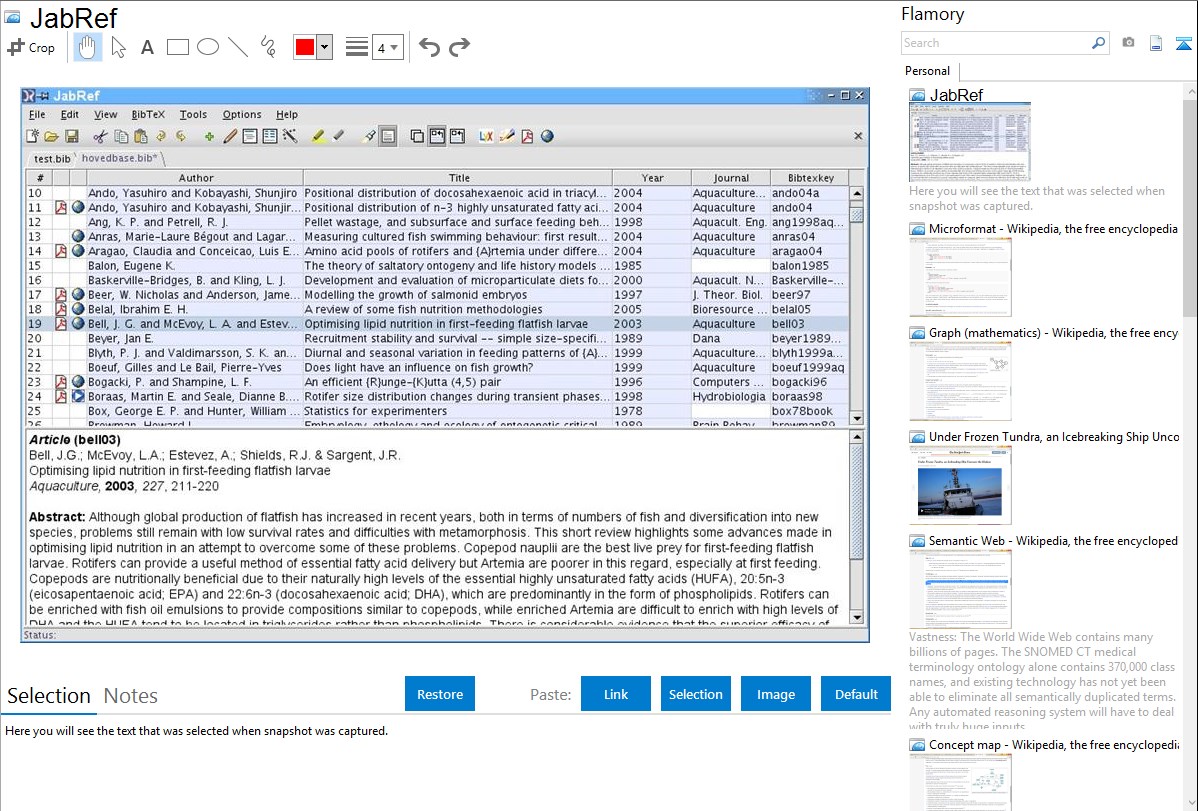This screenshot has width=1198, height=811.
Task: Open the Personal tab in Flamory
Action: click(928, 71)
